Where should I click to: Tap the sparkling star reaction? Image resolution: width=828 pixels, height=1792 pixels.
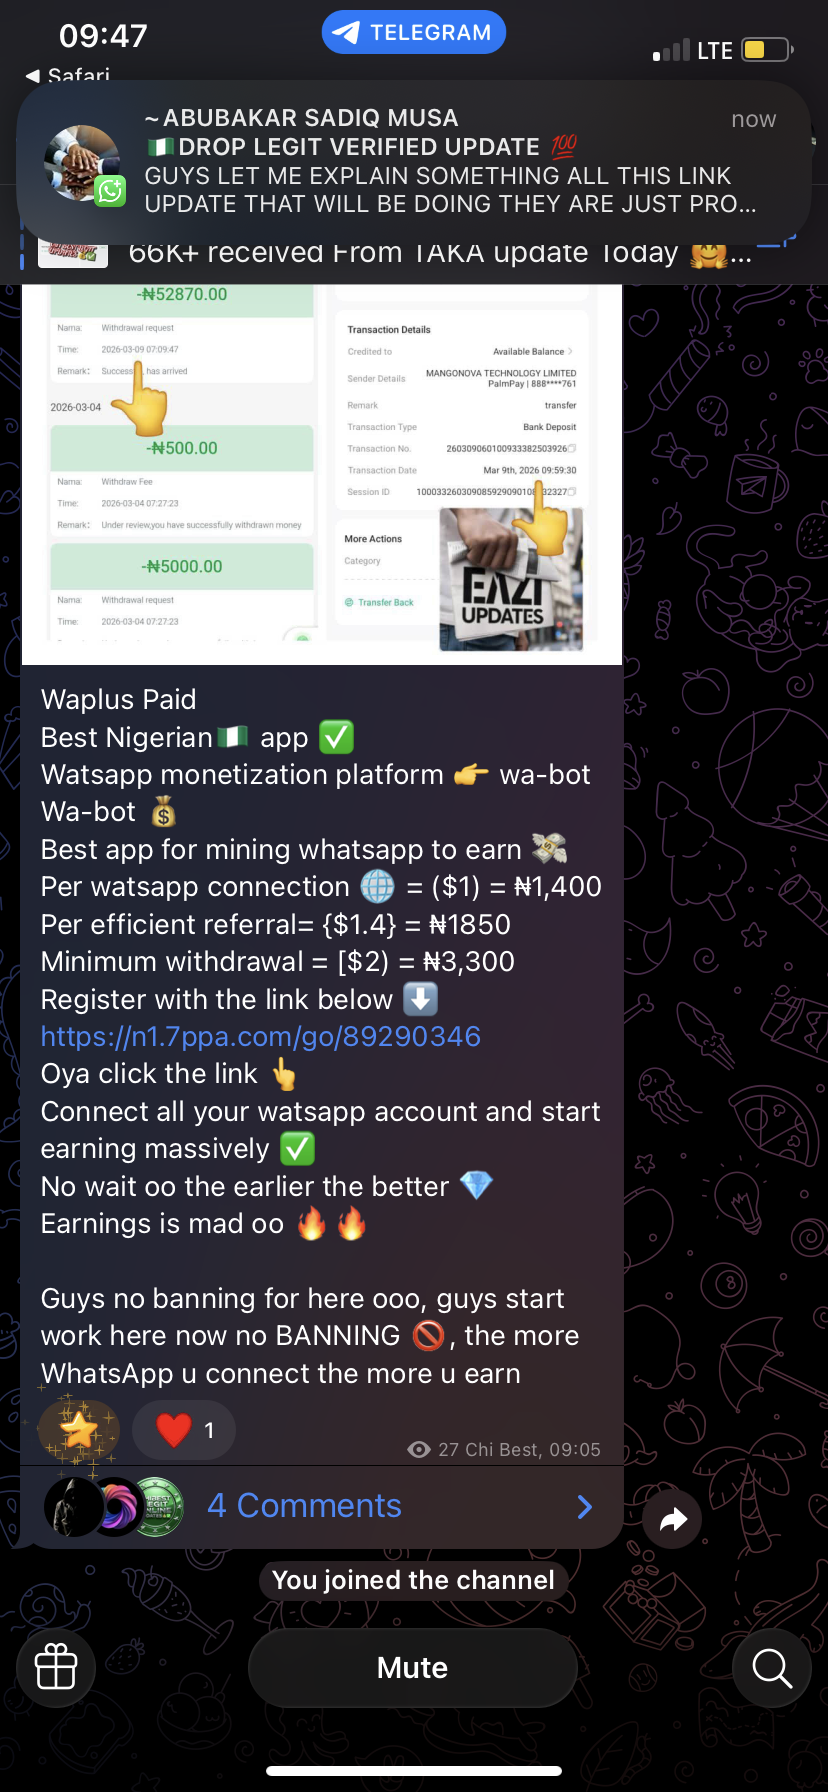point(79,1430)
